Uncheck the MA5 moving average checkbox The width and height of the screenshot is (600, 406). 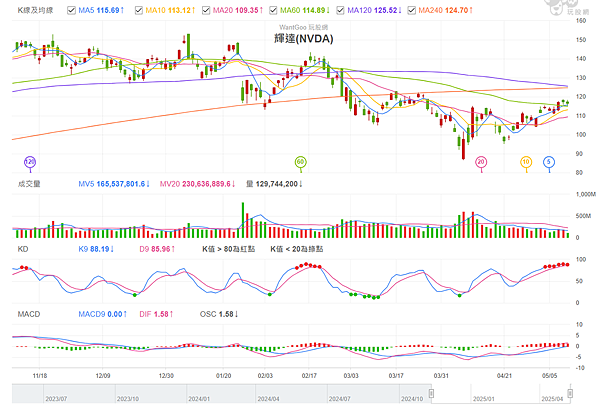[71, 10]
